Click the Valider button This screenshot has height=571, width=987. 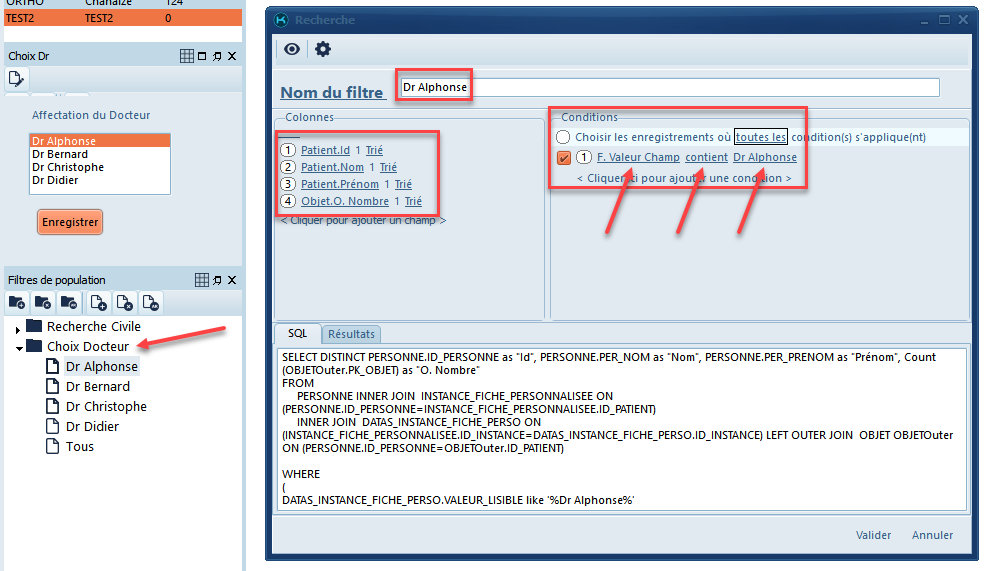pos(873,535)
